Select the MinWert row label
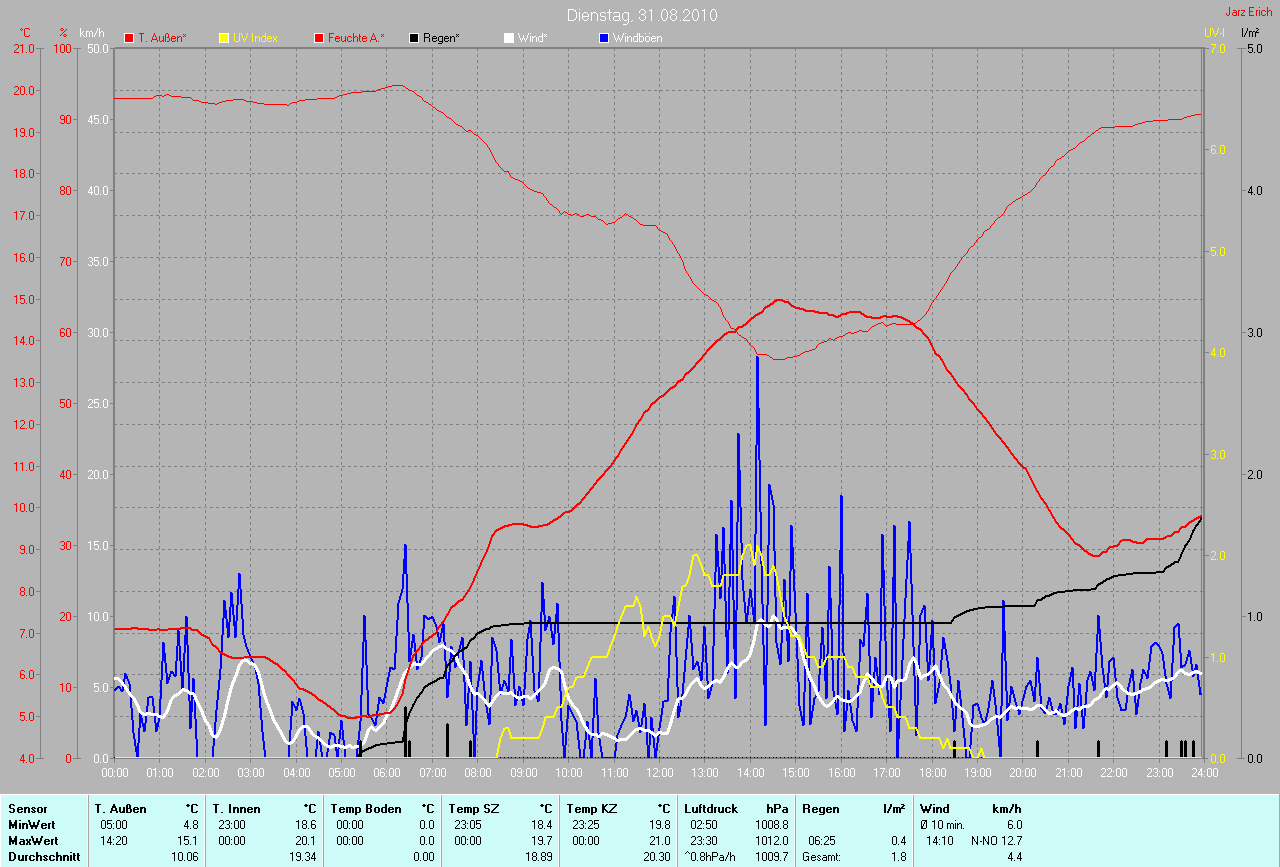 tap(31, 825)
